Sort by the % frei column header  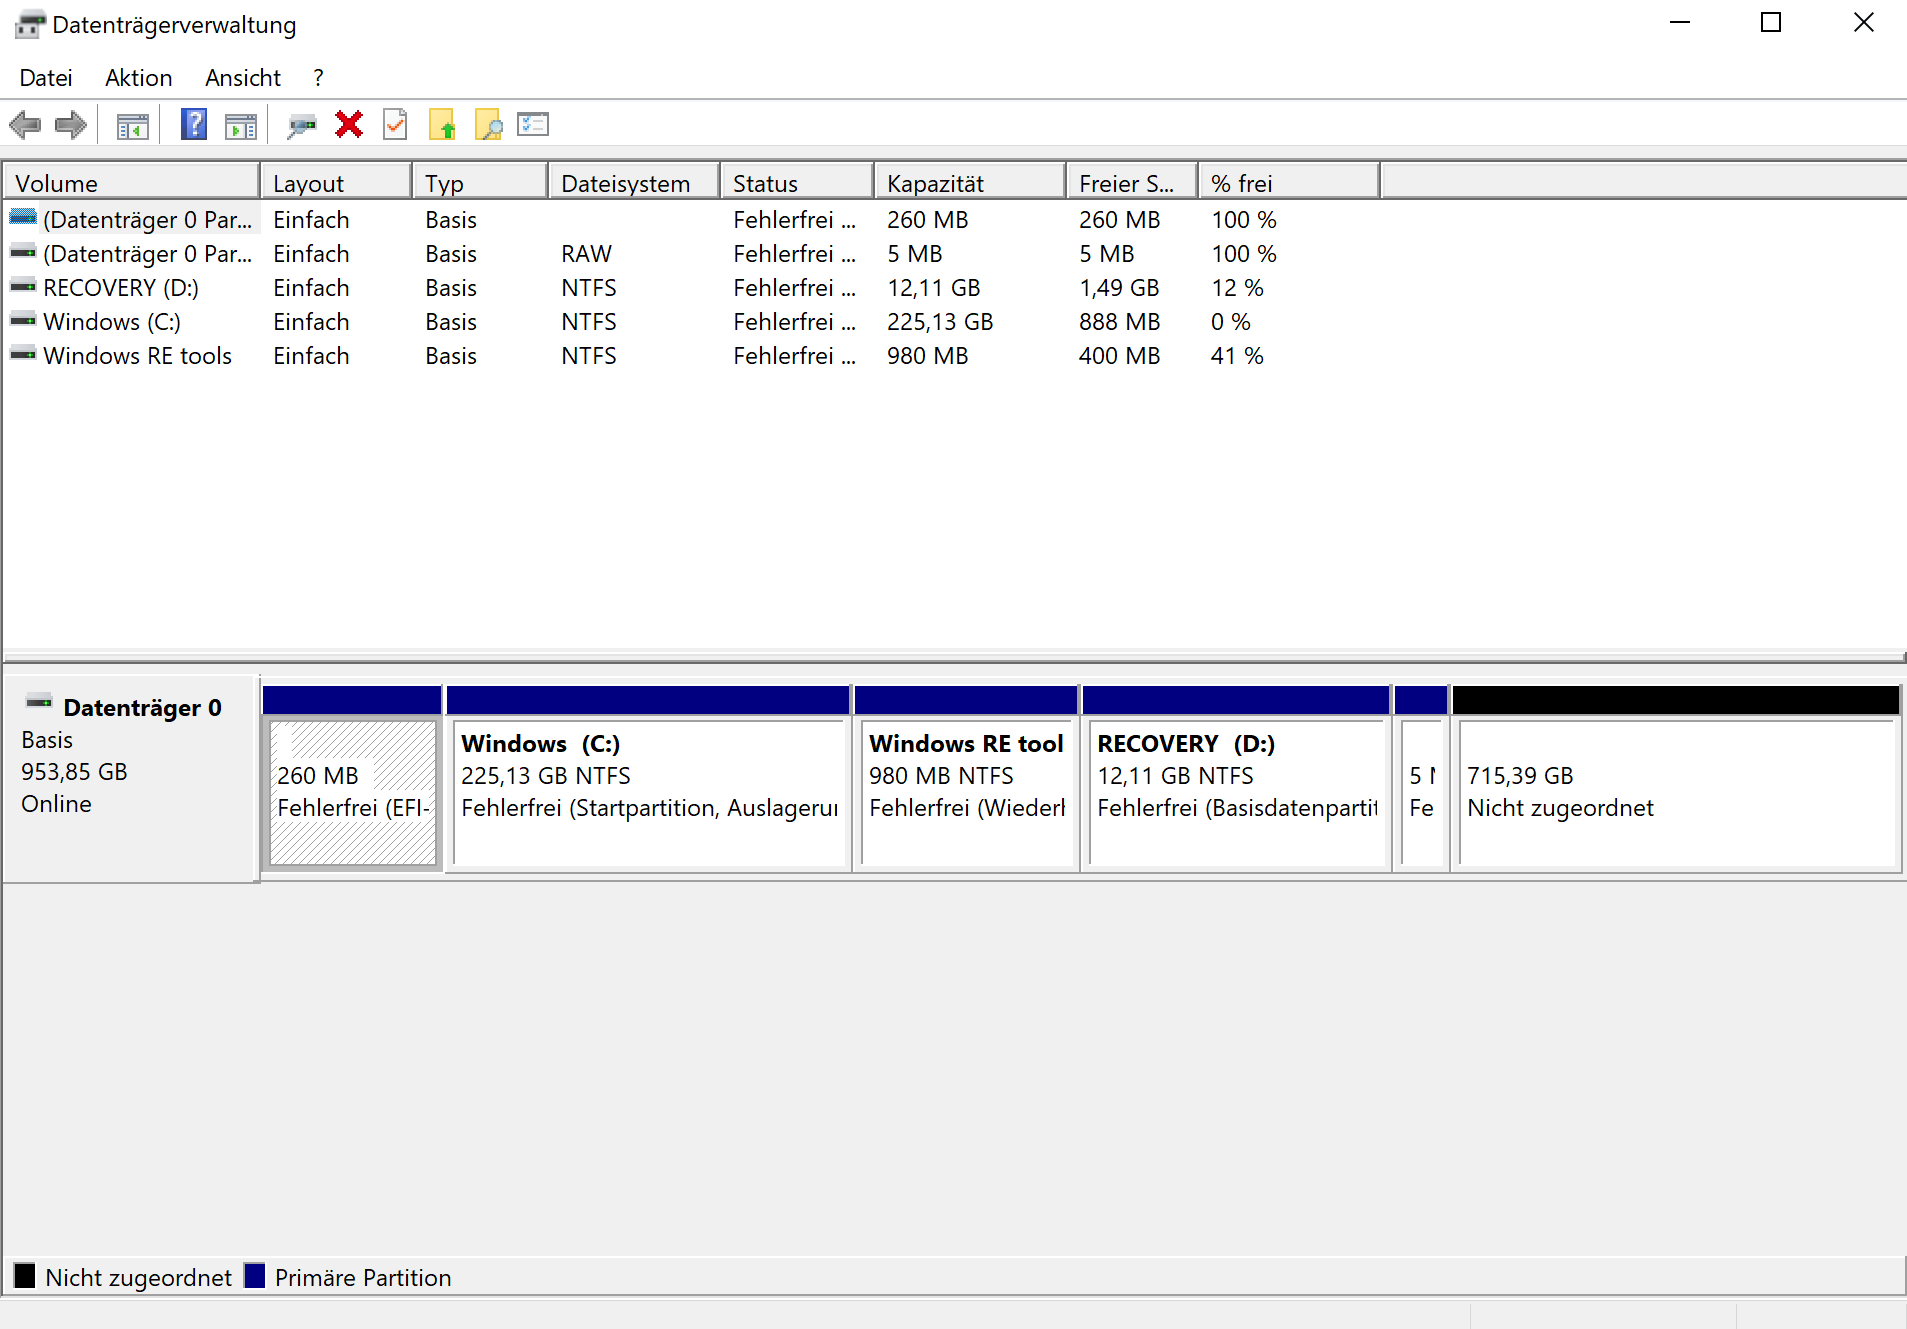click(1289, 183)
